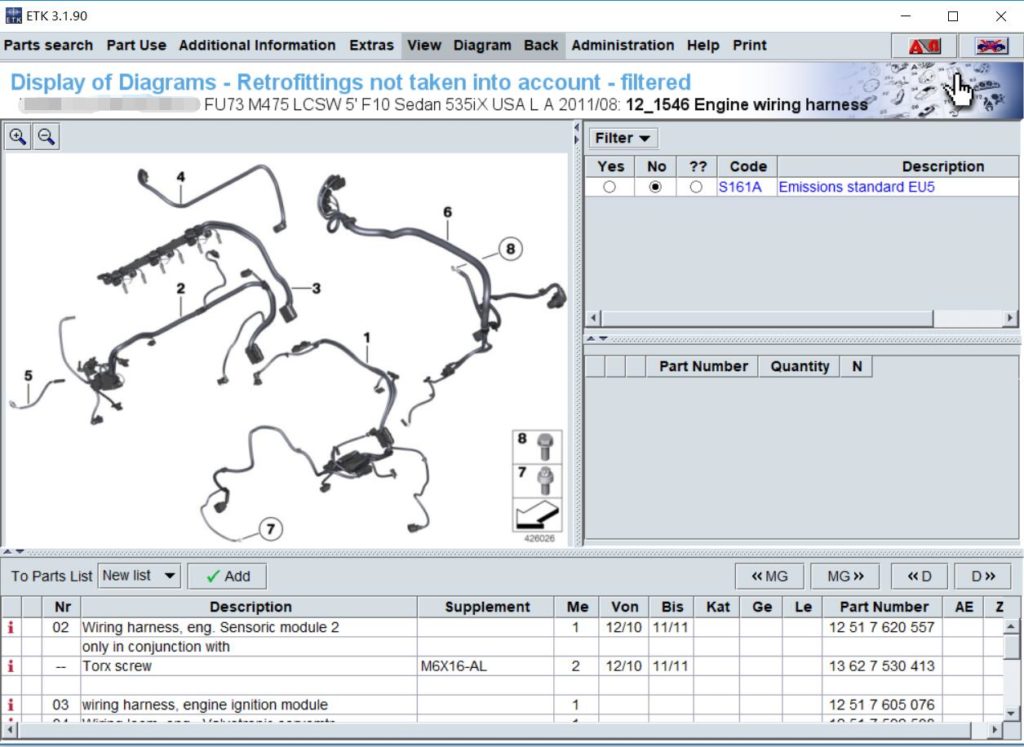
Task: Click the font size A/A toolbar icon
Action: (922, 45)
